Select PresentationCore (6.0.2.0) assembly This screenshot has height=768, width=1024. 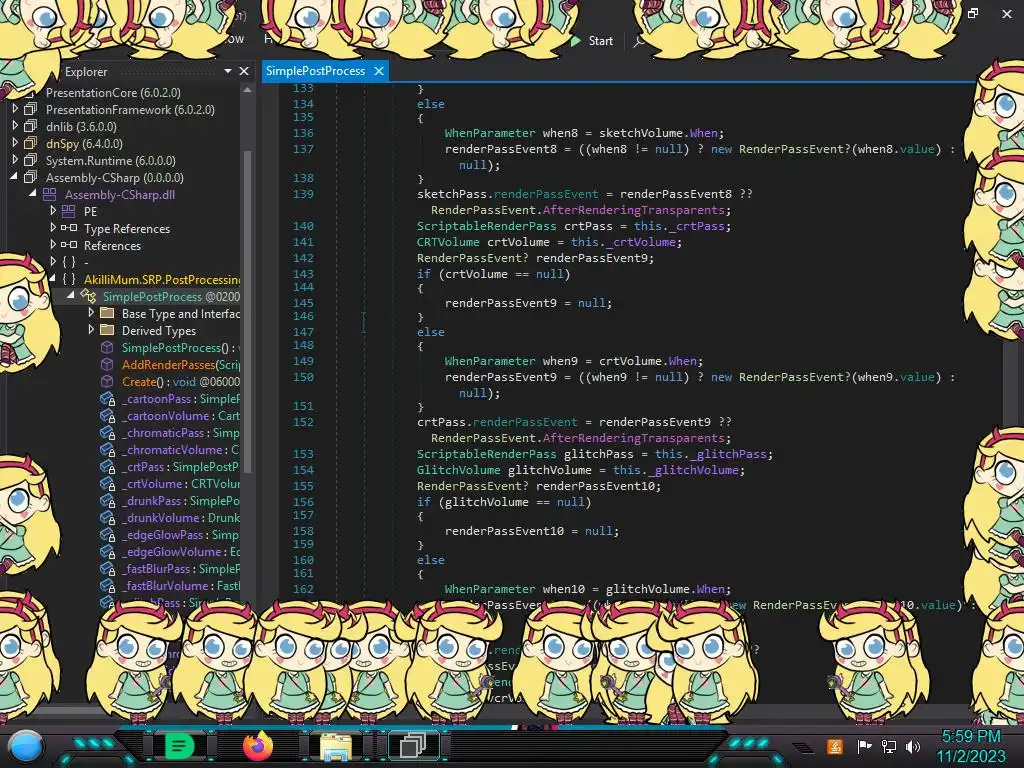click(113, 93)
